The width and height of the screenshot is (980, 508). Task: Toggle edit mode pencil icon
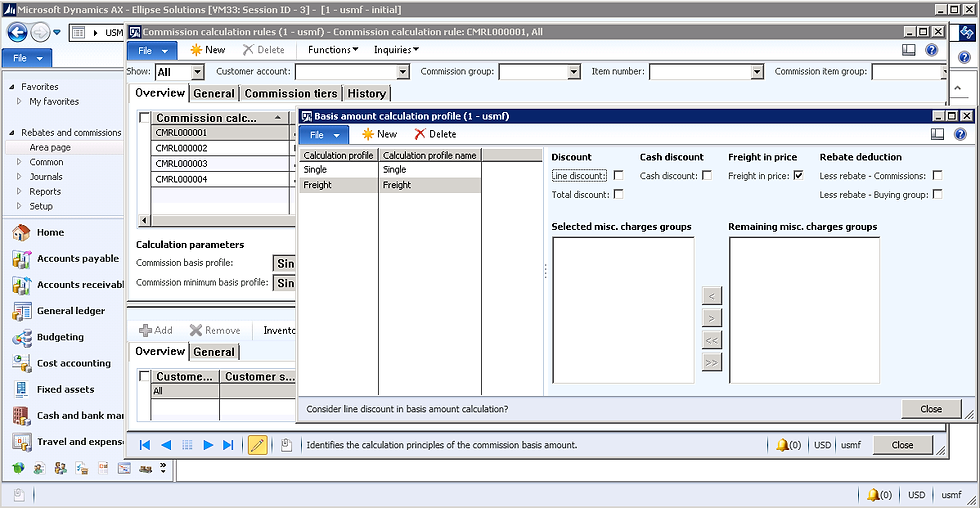(x=258, y=445)
